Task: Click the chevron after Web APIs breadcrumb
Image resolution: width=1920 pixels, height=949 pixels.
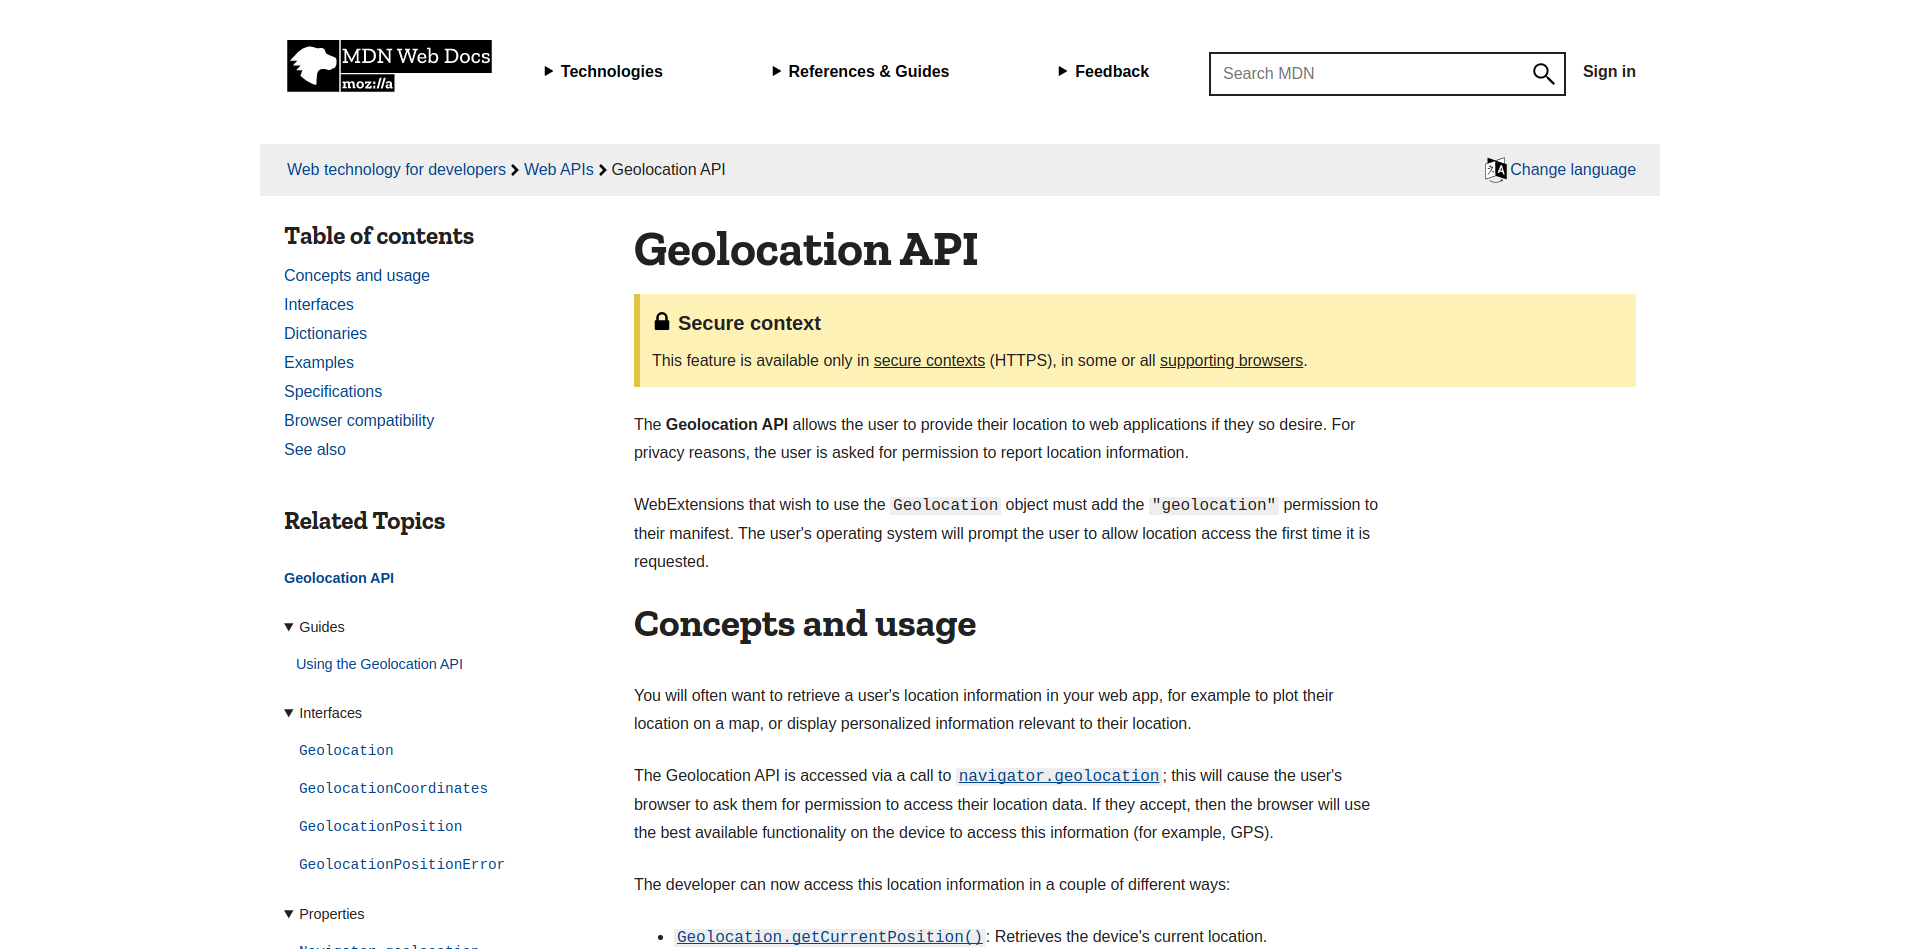Action: [x=601, y=170]
